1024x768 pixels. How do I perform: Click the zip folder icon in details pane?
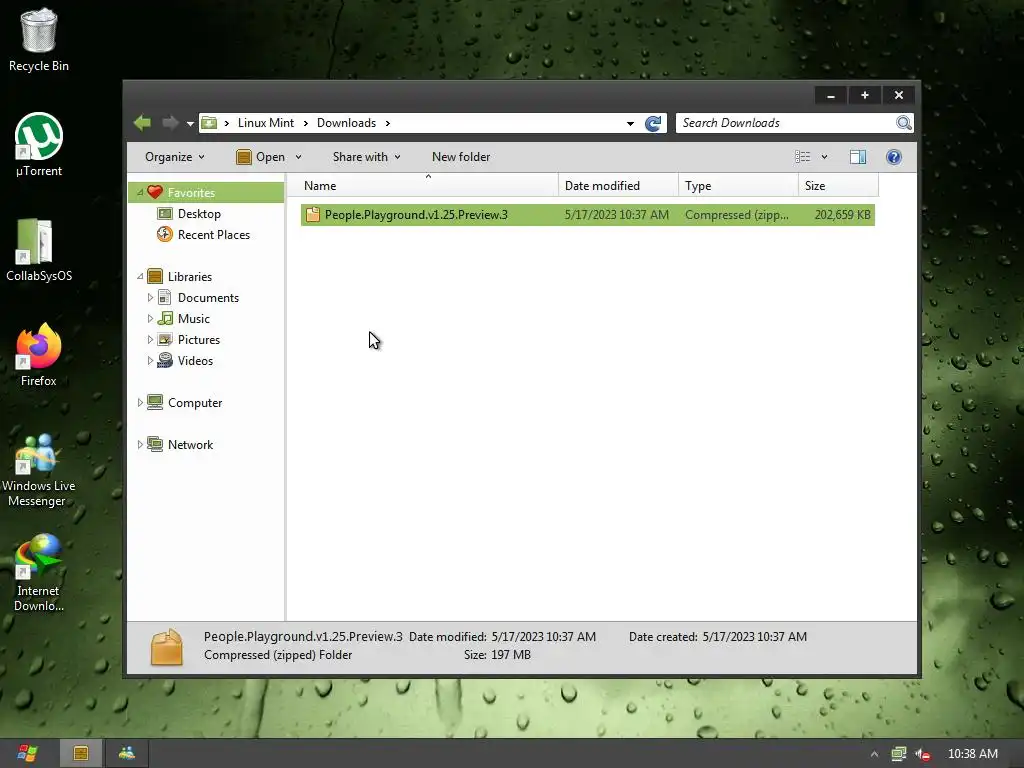point(167,647)
